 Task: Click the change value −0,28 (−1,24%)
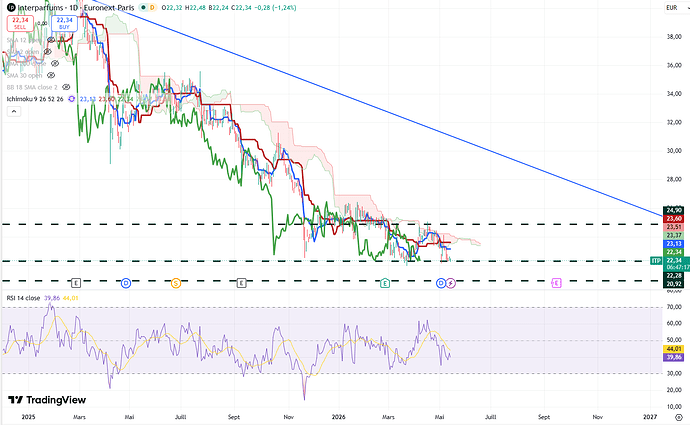tap(275, 7)
